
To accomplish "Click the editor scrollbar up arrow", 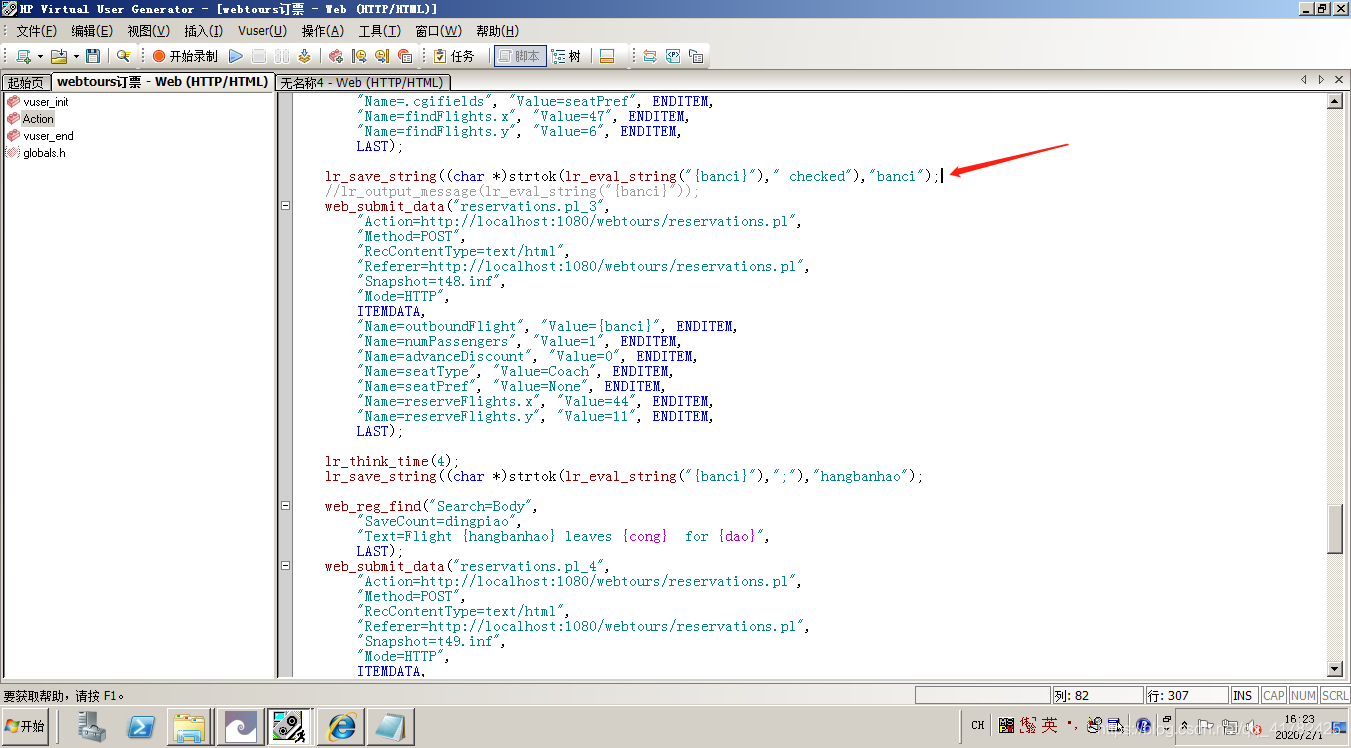I will (x=1334, y=101).
